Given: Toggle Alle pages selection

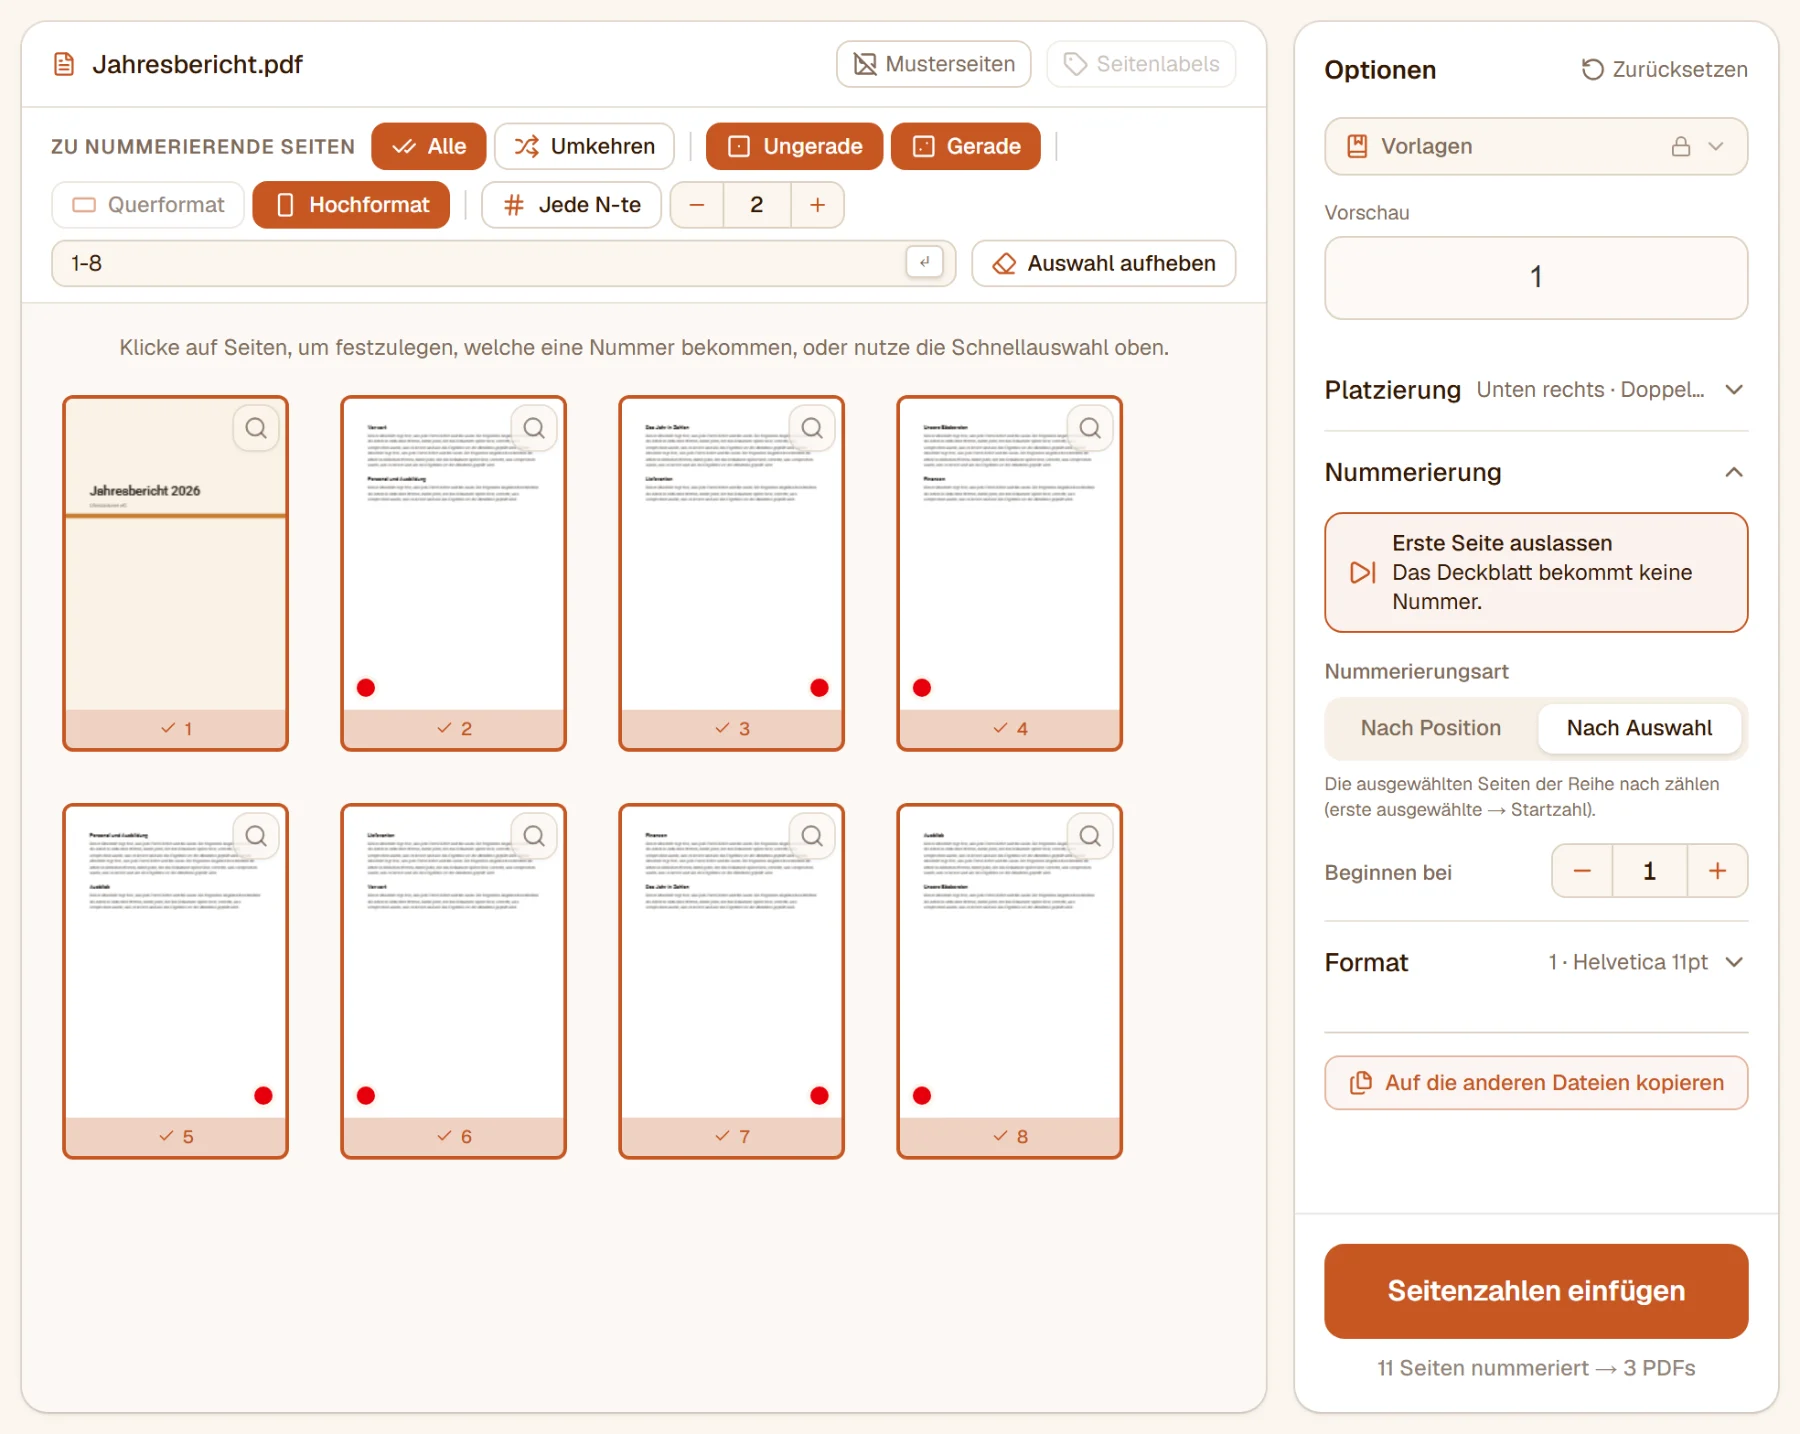Looking at the screenshot, I should click(x=429, y=146).
